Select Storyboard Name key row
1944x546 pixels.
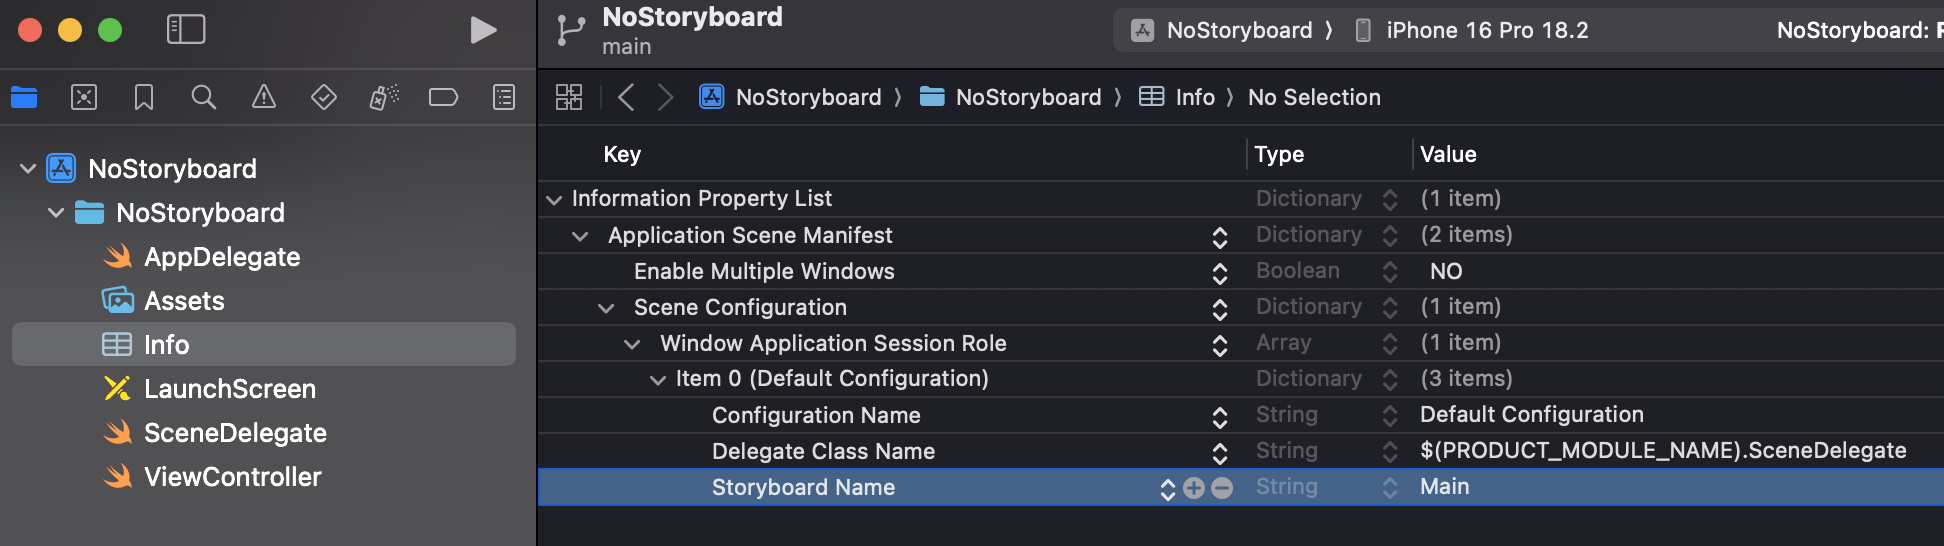pos(803,488)
